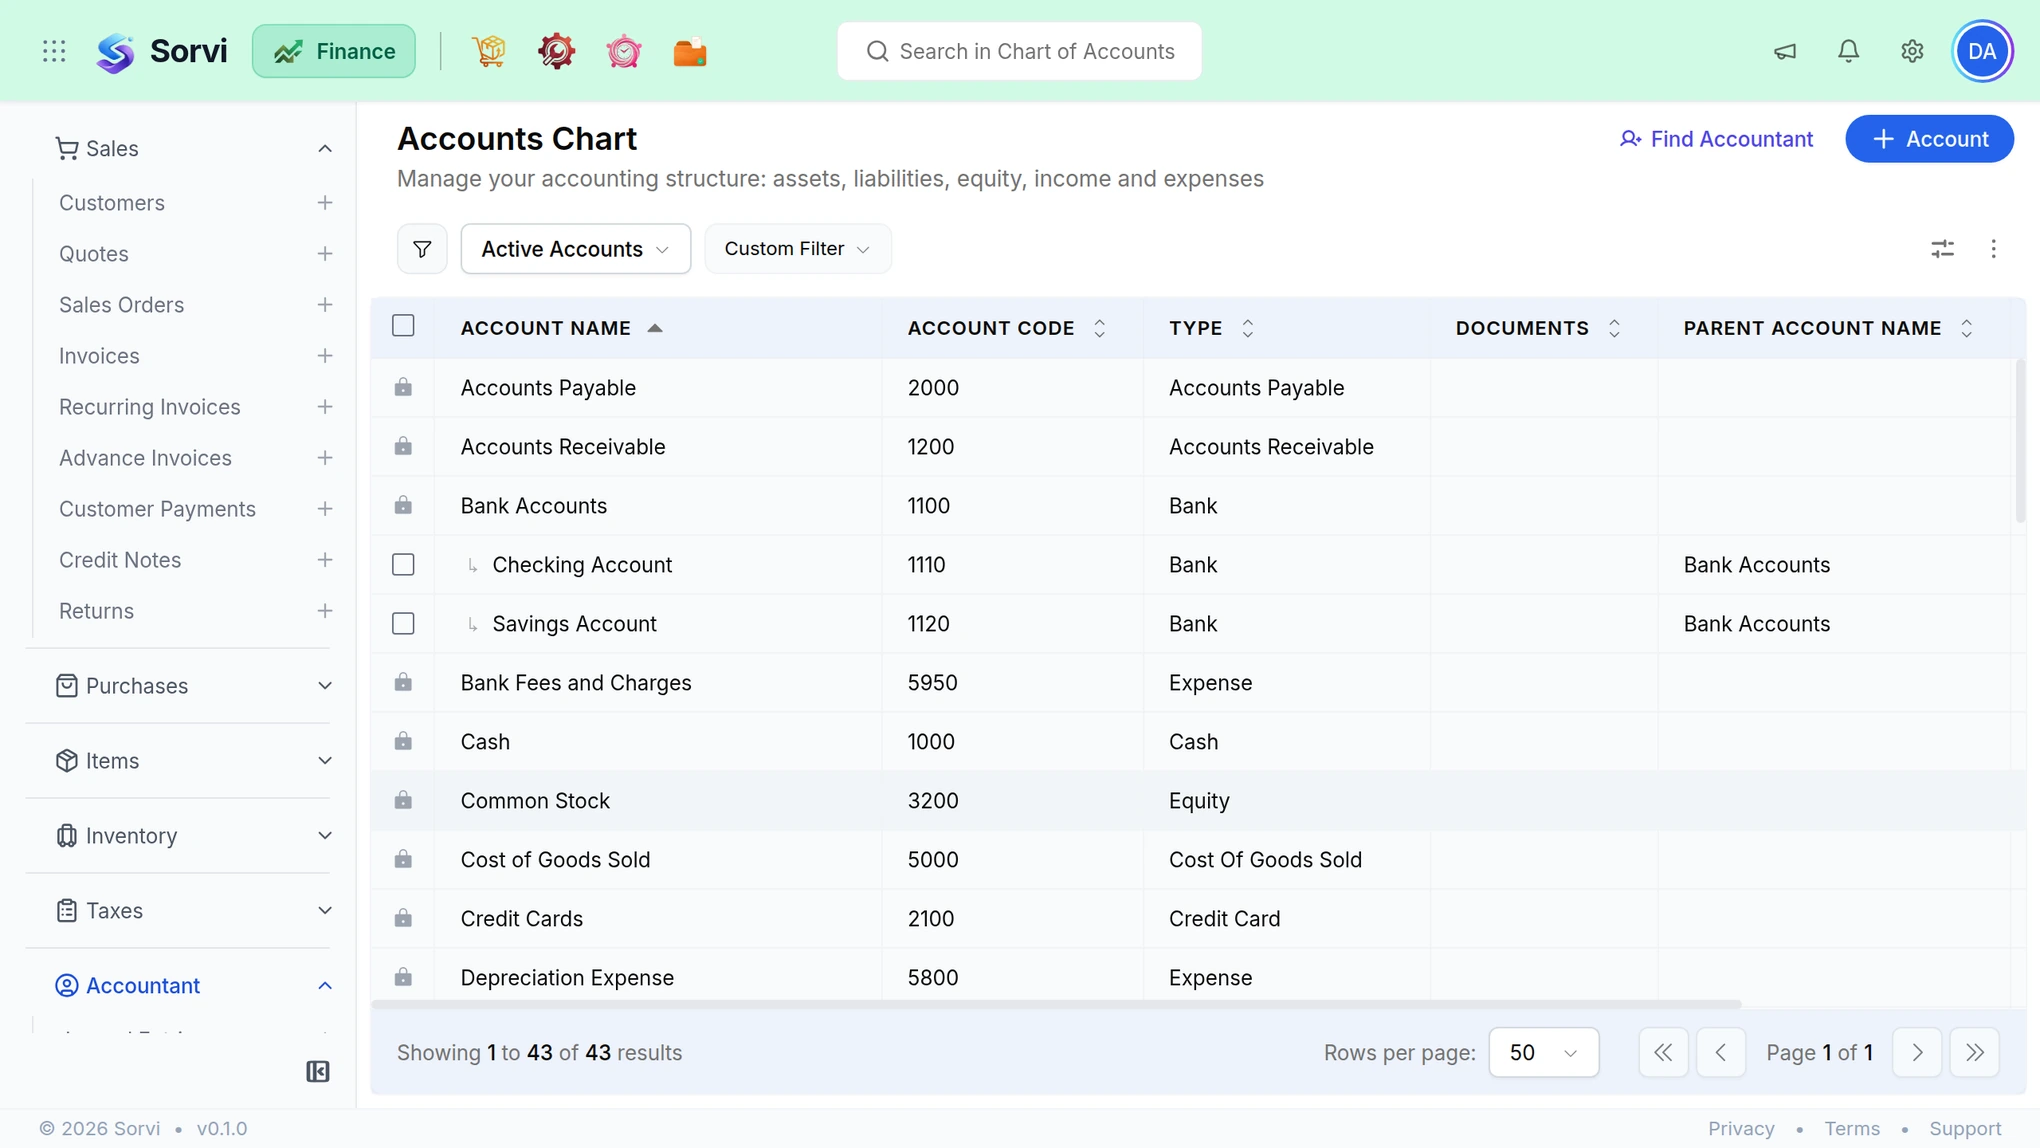Go to the next page
Viewport: 2040px width, 1148px height.
1917,1052
